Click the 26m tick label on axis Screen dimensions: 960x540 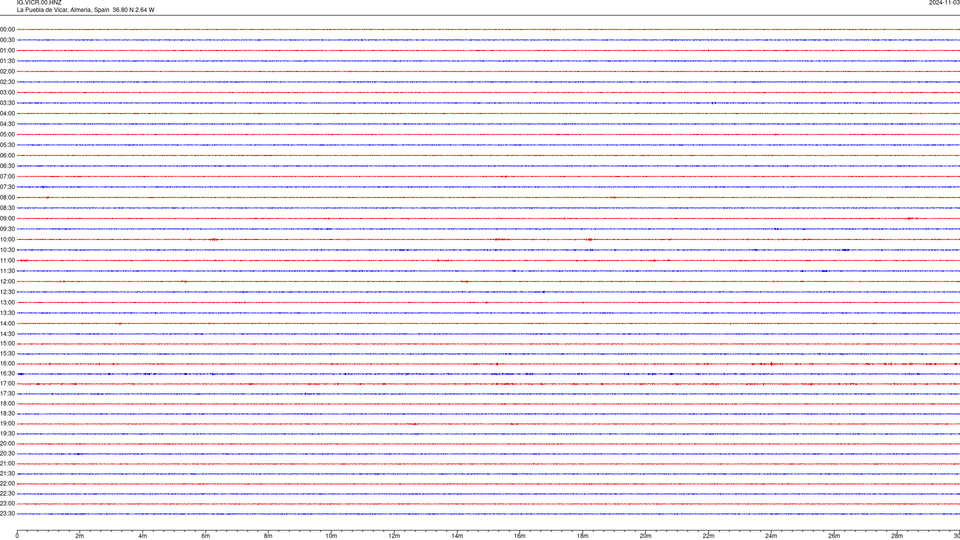[x=834, y=536]
